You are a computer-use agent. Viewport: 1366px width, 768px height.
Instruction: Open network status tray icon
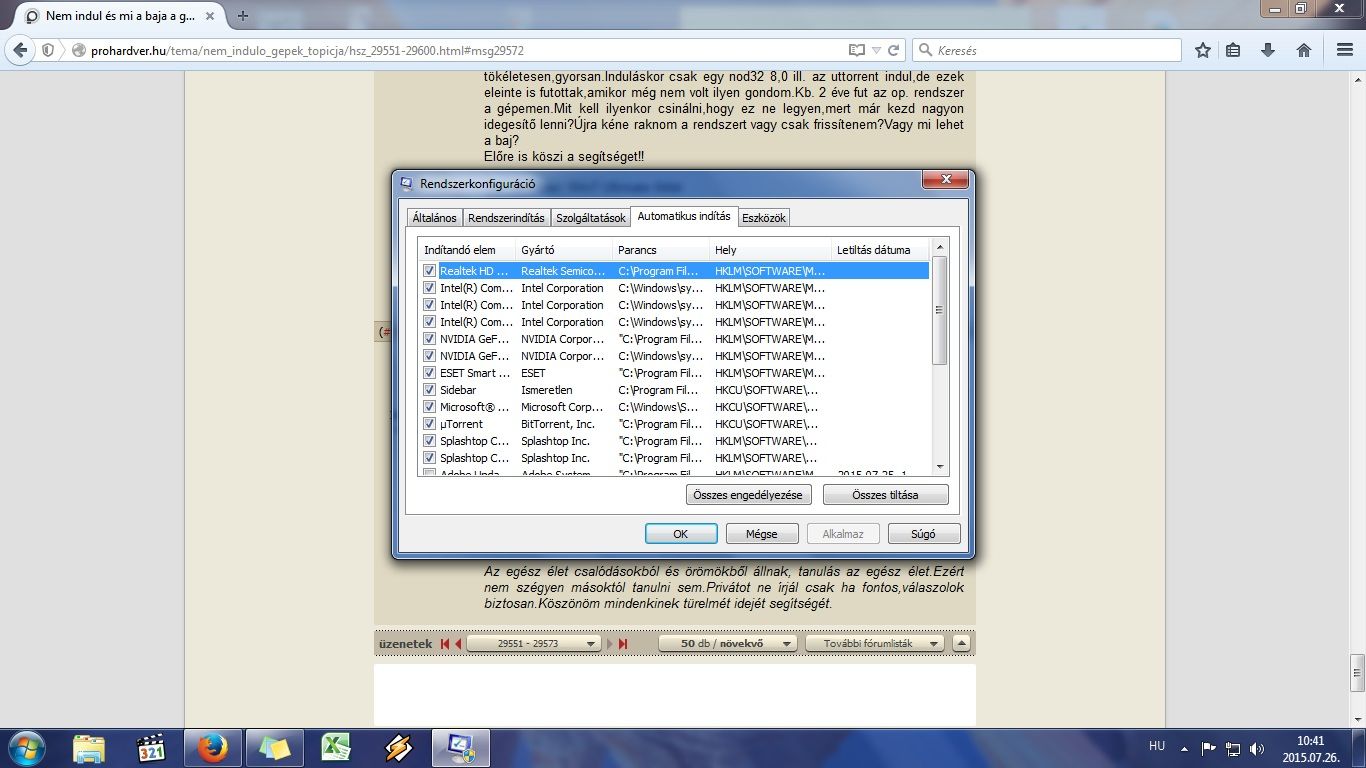(x=1233, y=748)
